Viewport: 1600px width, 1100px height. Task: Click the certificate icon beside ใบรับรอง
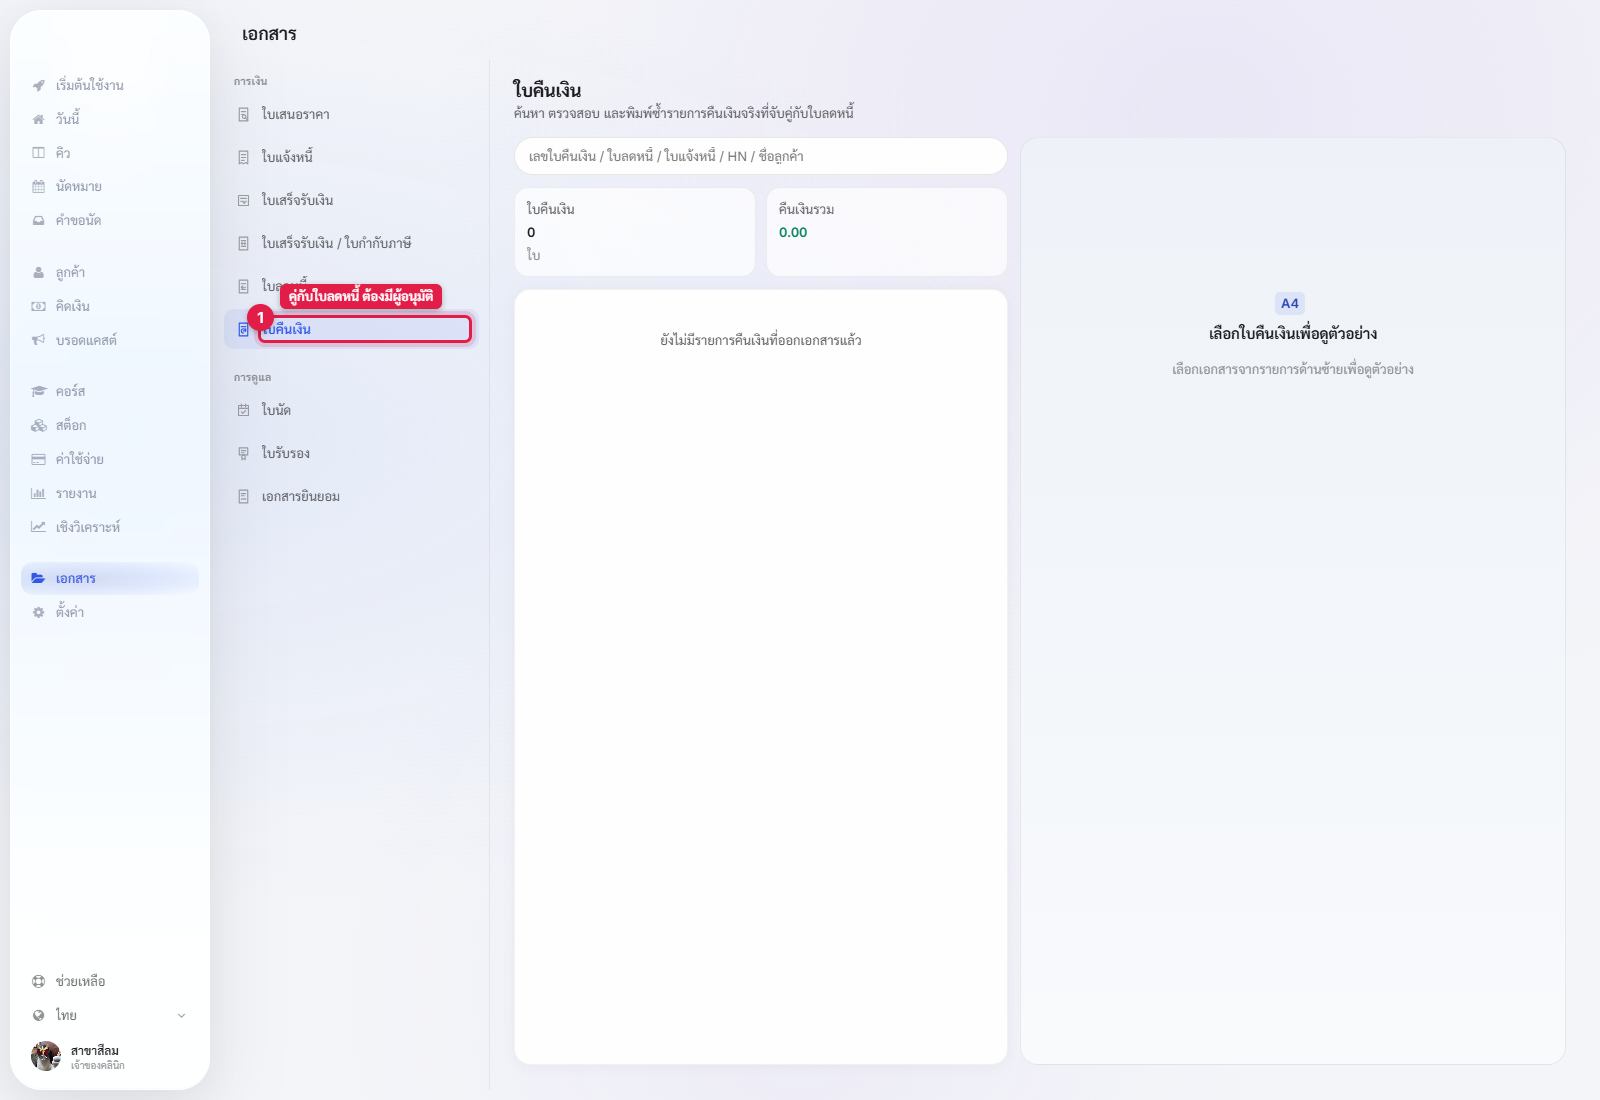click(243, 454)
